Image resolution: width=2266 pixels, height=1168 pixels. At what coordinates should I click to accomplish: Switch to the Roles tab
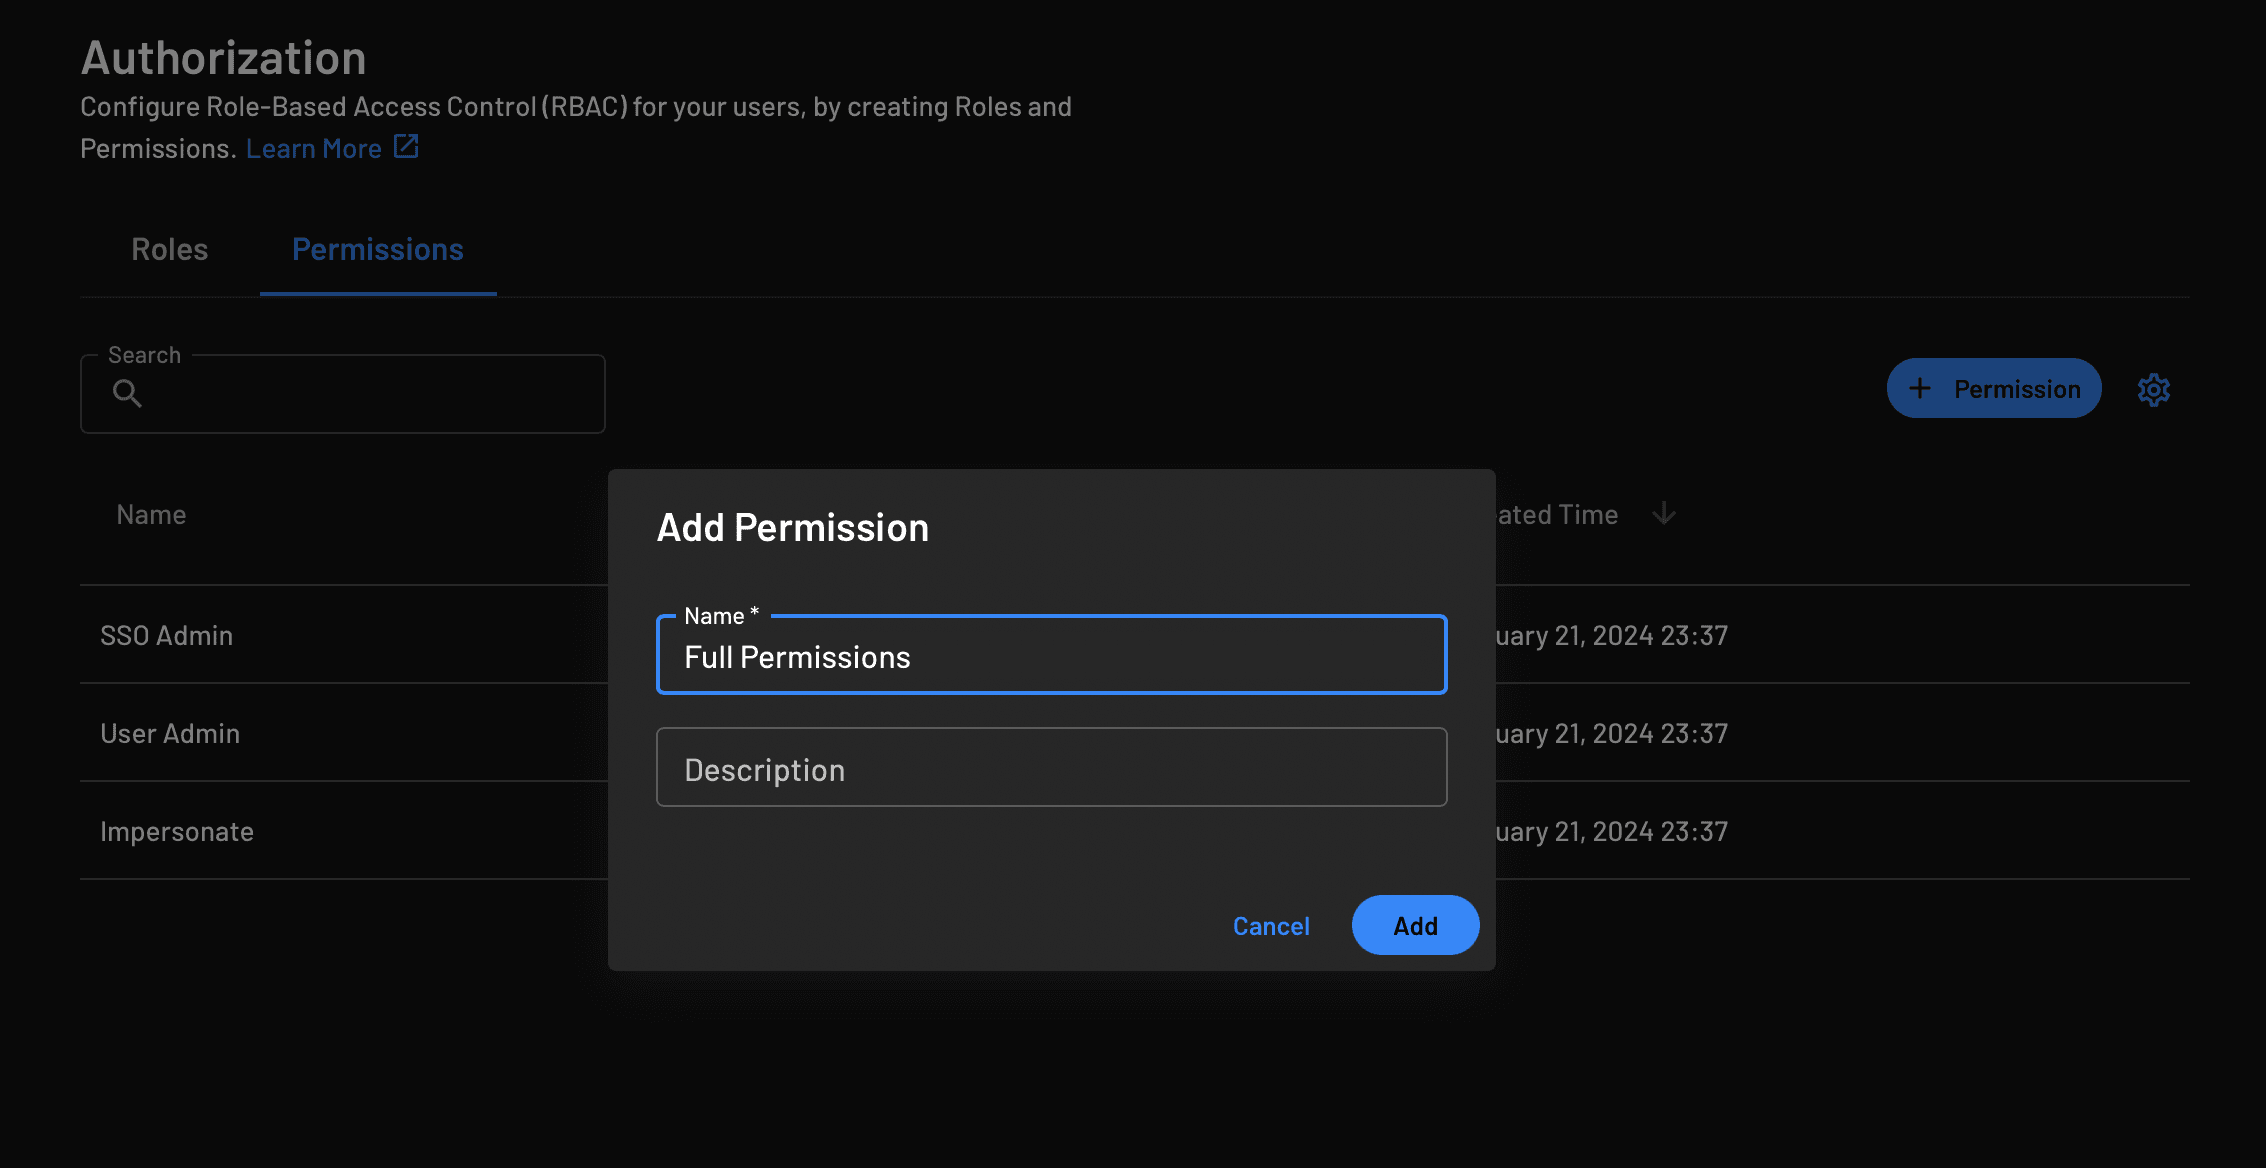169,250
